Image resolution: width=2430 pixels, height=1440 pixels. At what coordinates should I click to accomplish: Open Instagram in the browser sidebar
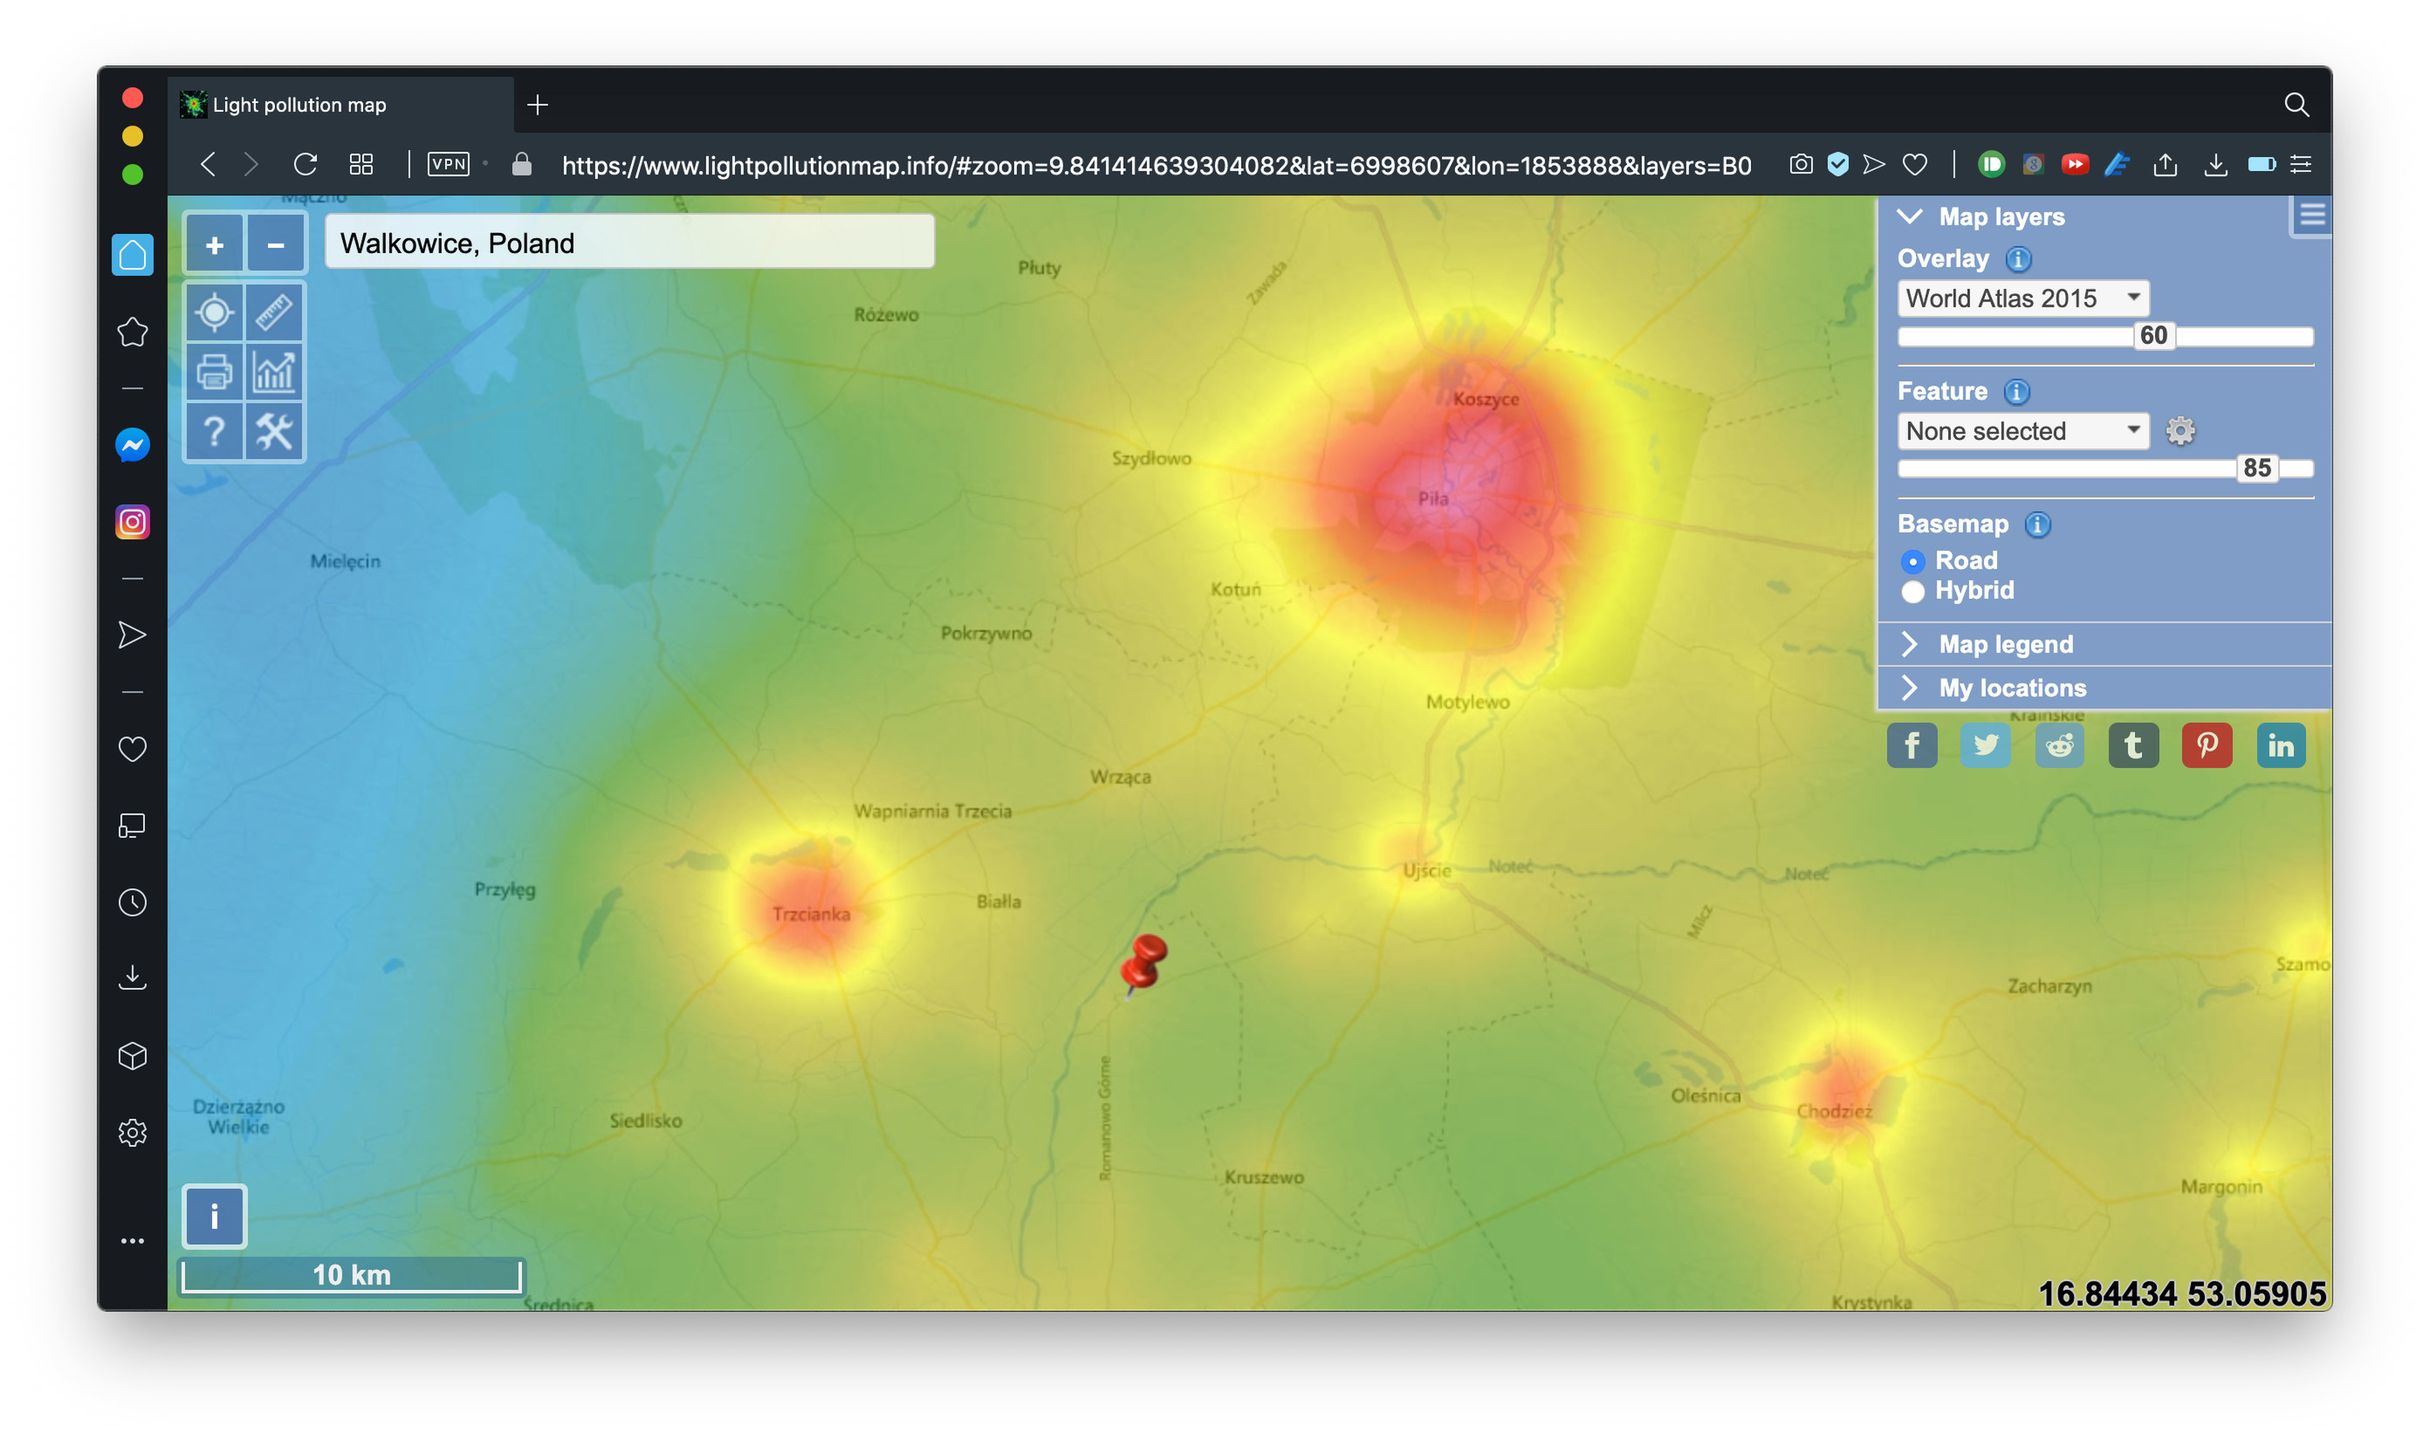[x=133, y=522]
